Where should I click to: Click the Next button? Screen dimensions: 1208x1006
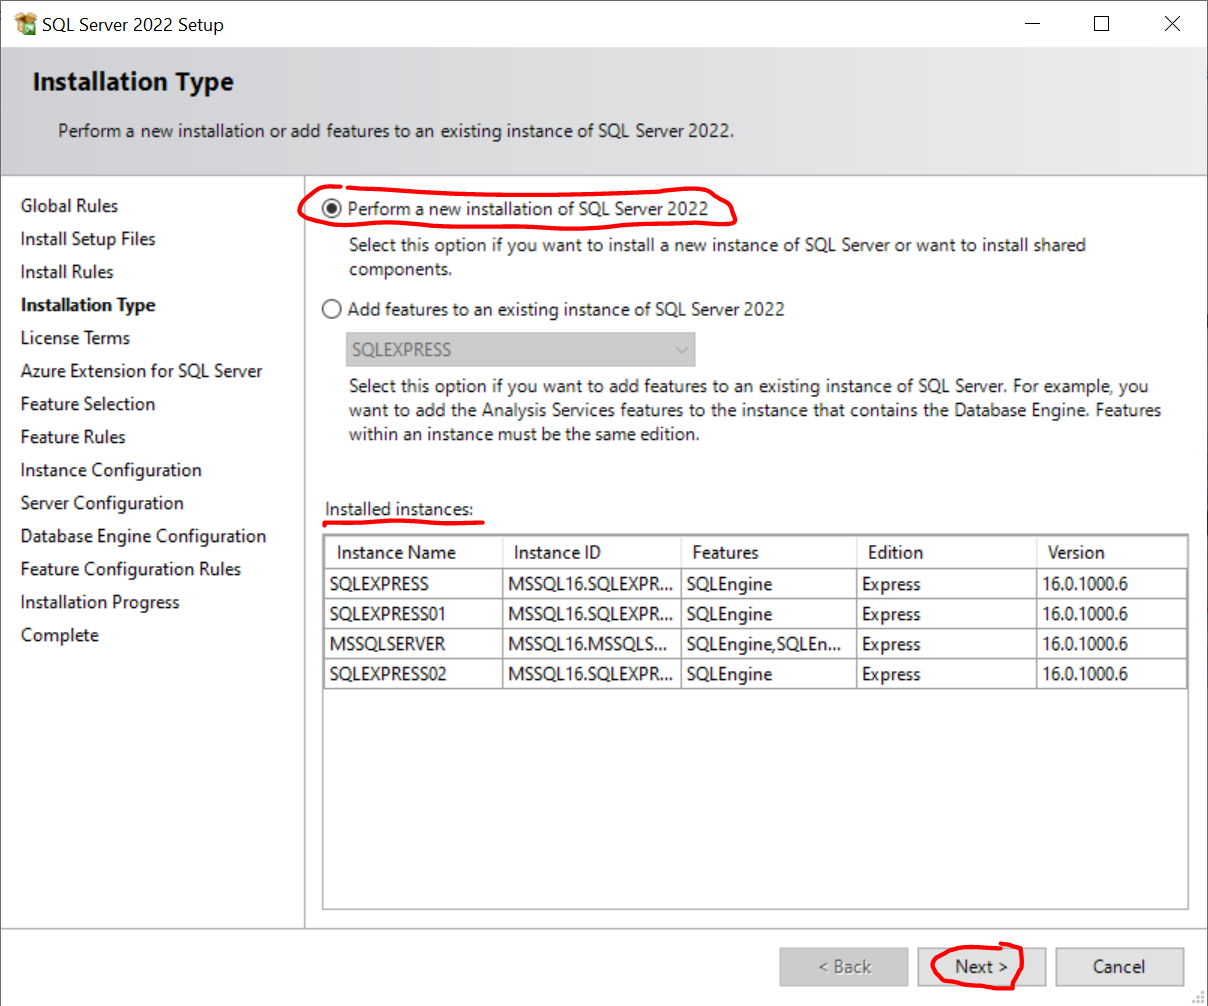982,967
